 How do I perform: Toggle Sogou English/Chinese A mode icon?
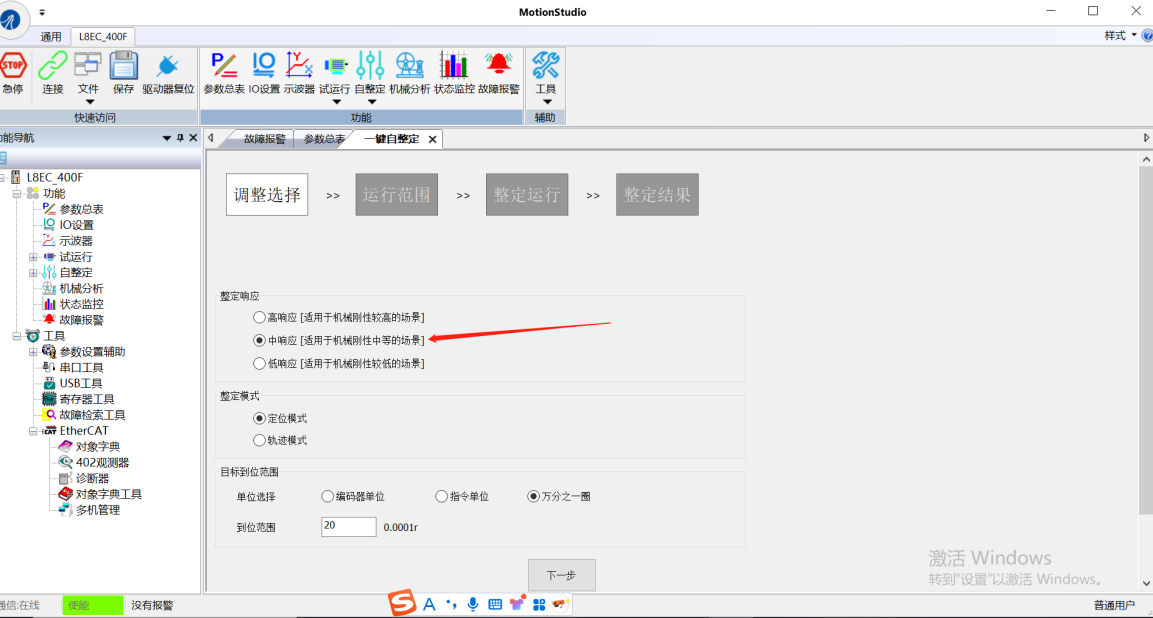[x=429, y=604]
